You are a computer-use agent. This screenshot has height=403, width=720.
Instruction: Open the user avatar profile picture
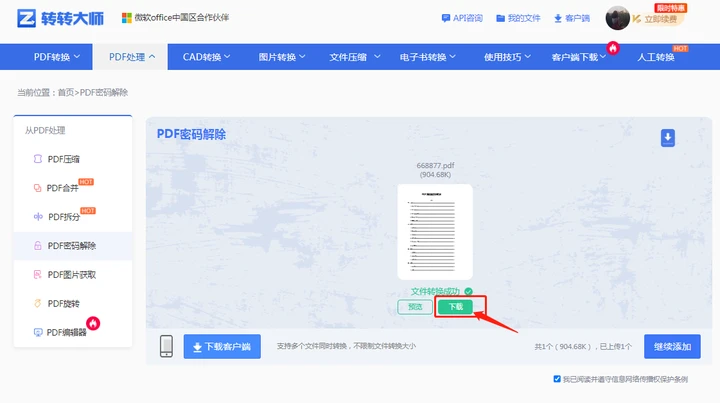pos(617,18)
